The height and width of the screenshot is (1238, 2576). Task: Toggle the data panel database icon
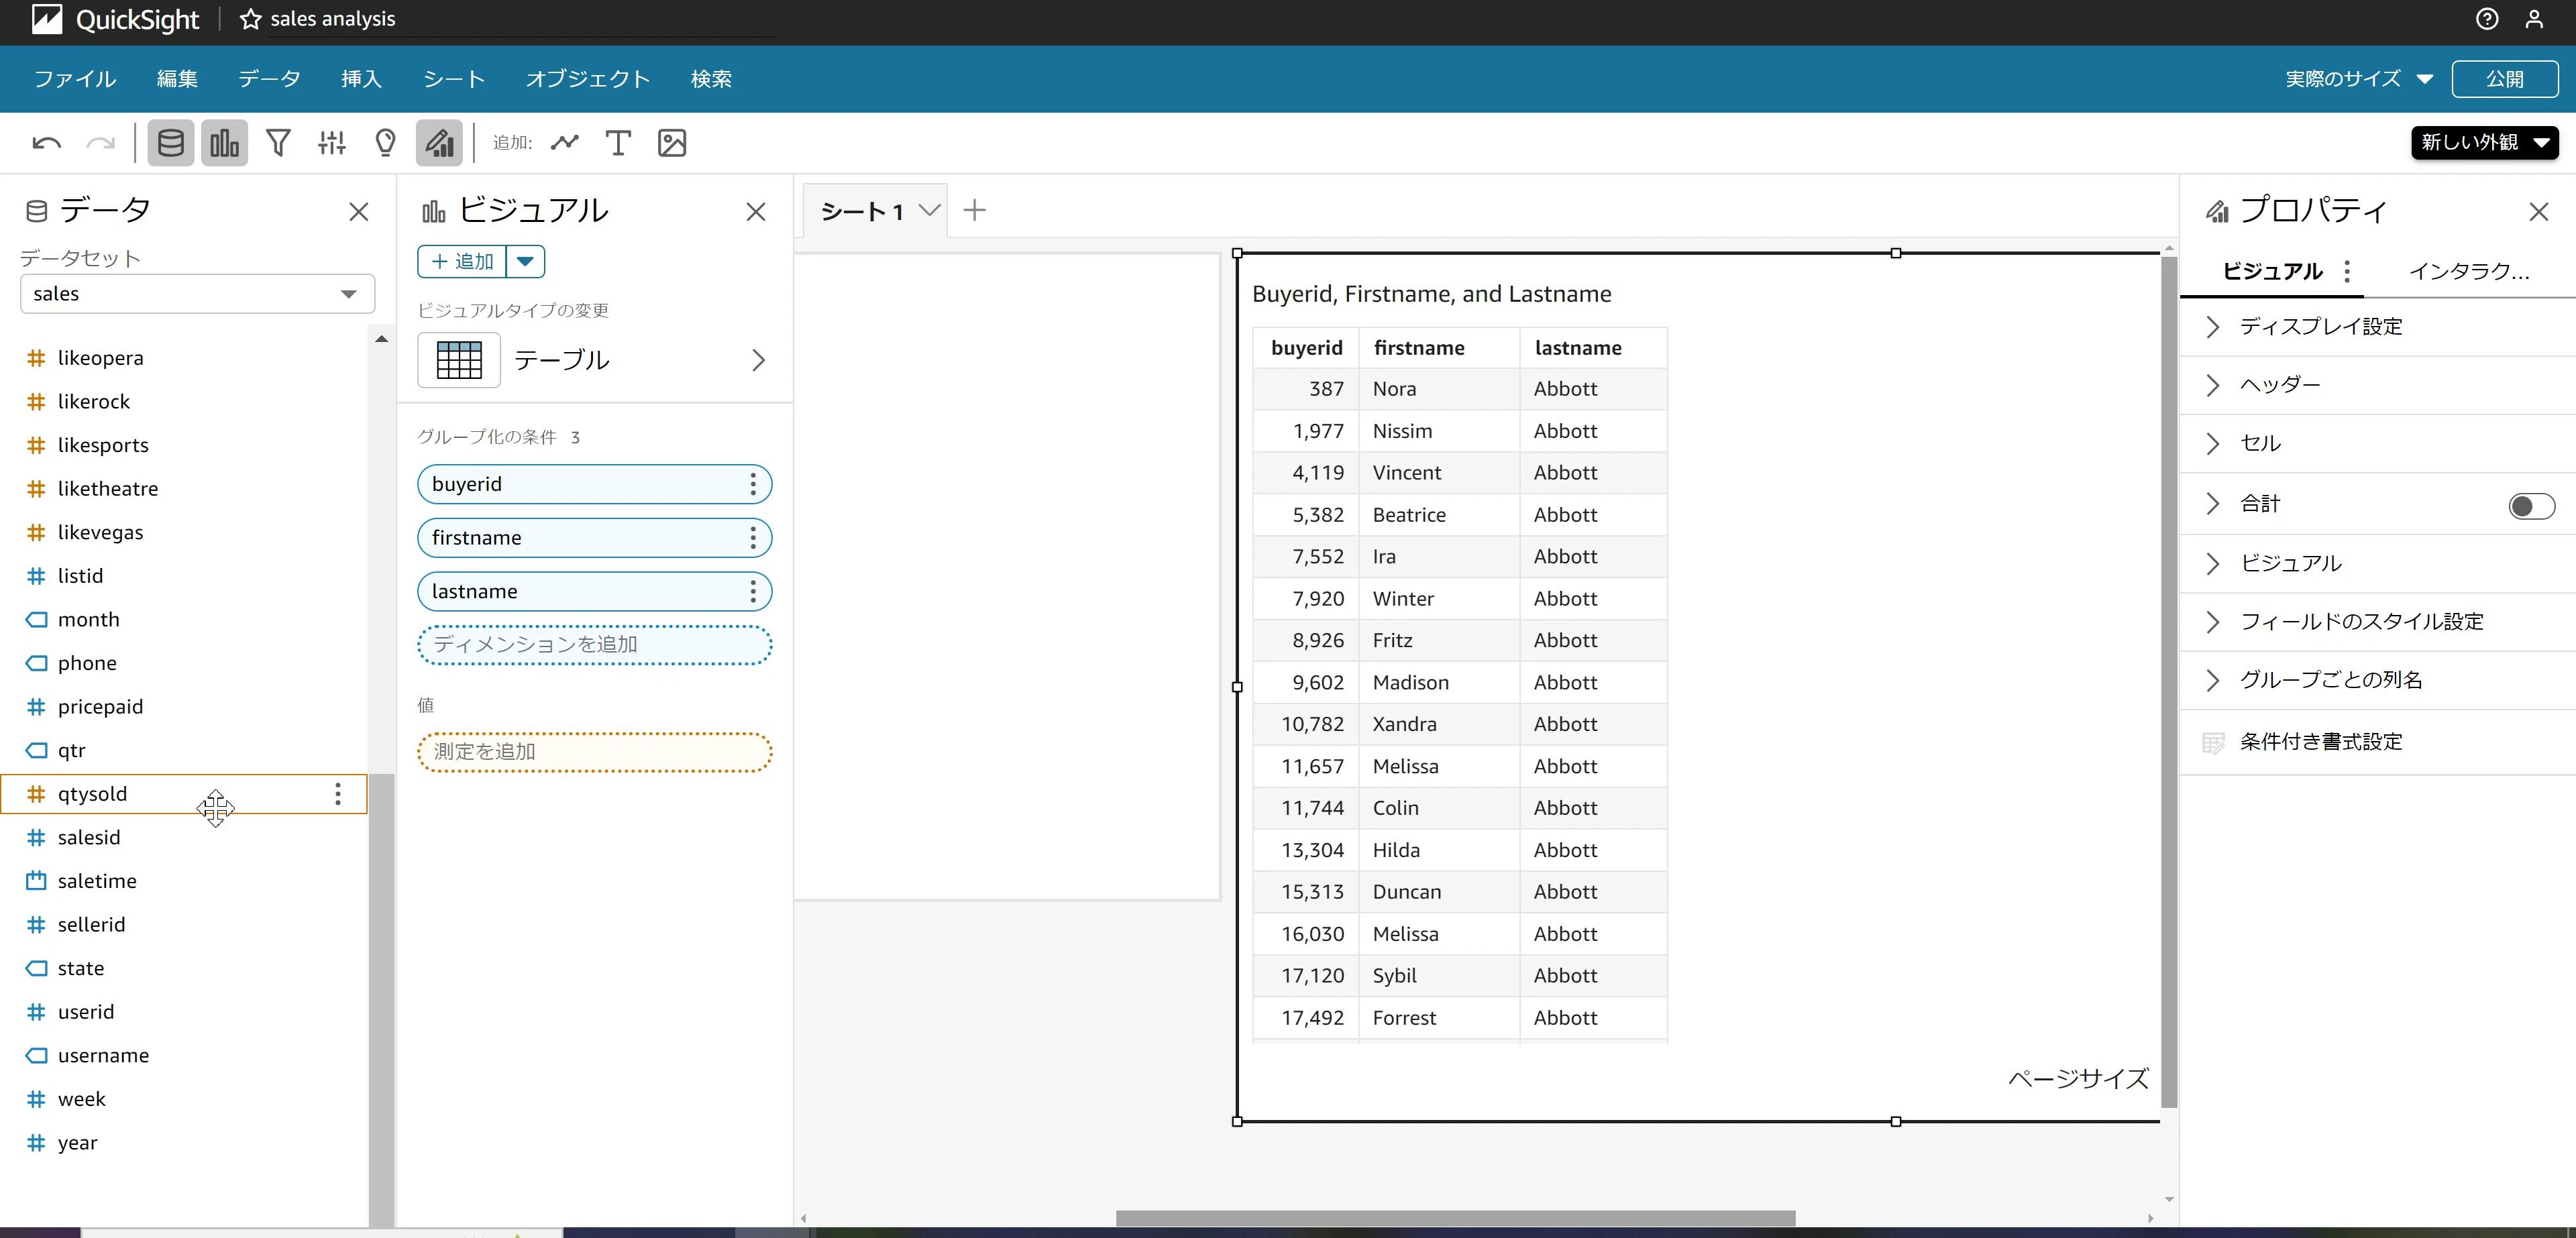(171, 143)
